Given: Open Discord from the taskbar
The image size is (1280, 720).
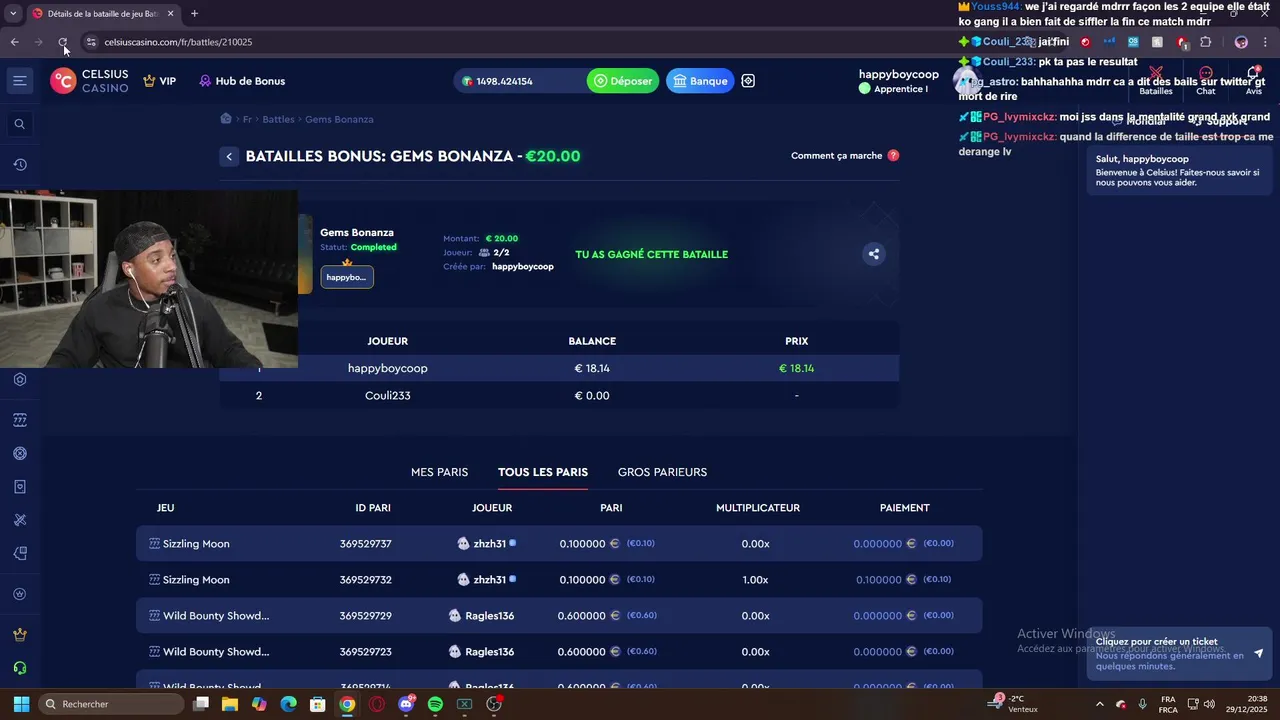Looking at the screenshot, I should point(406,704).
